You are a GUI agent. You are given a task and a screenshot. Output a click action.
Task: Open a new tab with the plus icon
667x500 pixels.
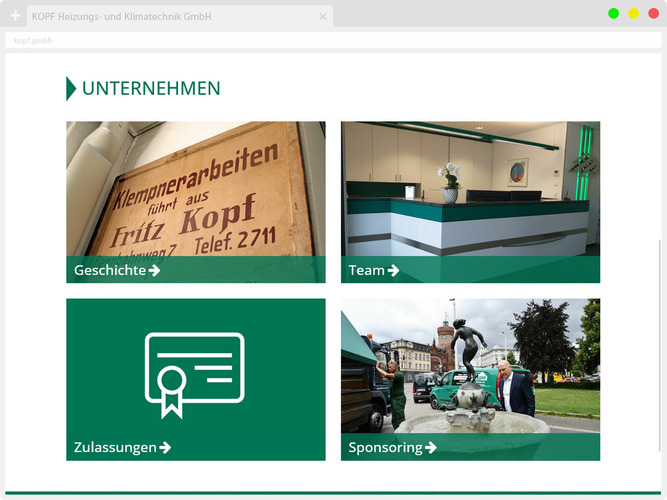(15, 17)
